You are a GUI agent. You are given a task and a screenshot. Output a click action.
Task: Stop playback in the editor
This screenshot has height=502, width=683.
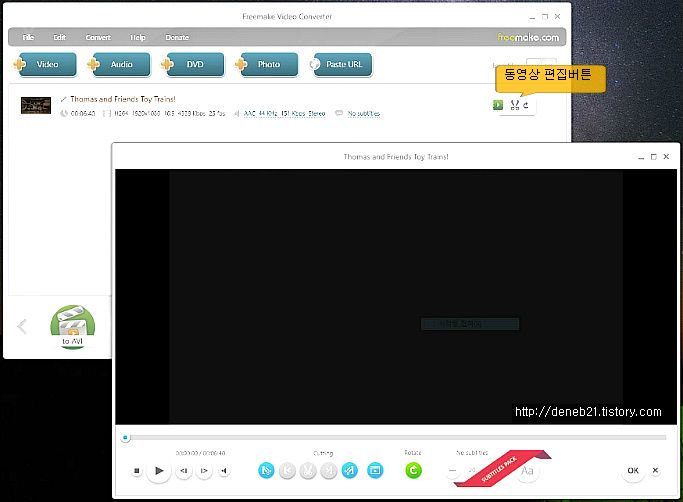click(137, 471)
